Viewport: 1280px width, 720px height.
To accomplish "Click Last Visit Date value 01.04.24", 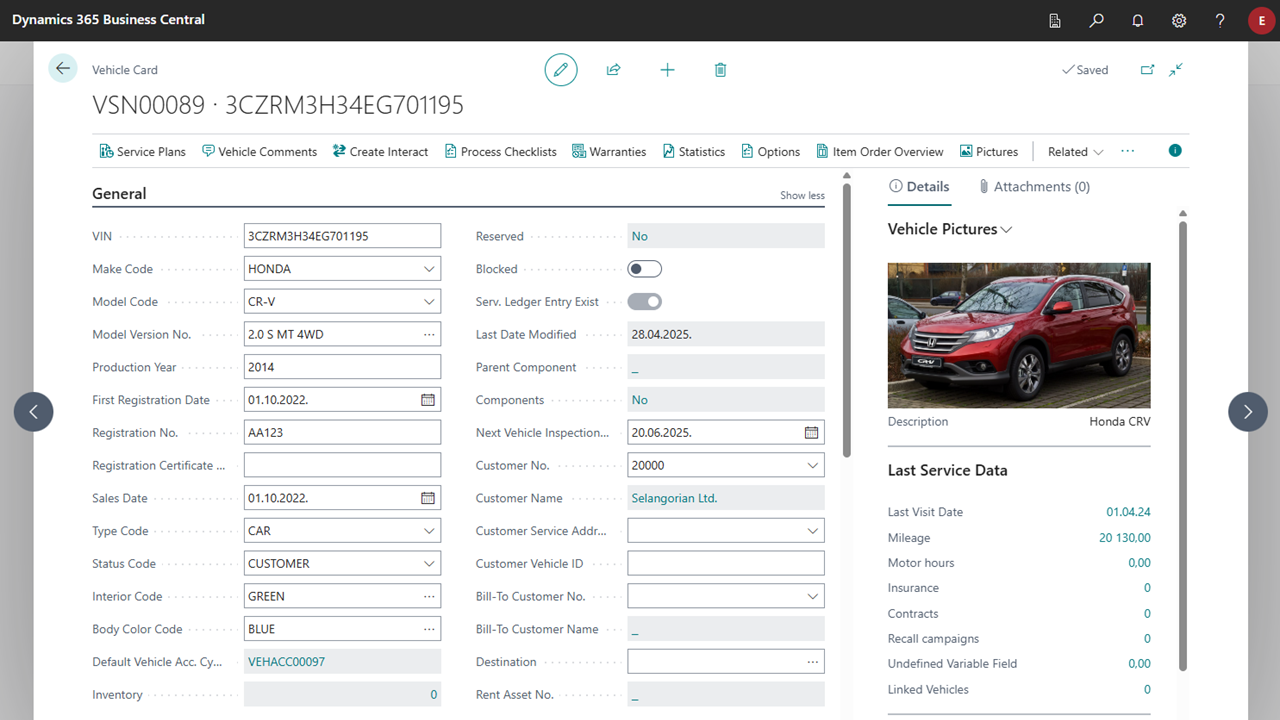I will [x=1128, y=512].
